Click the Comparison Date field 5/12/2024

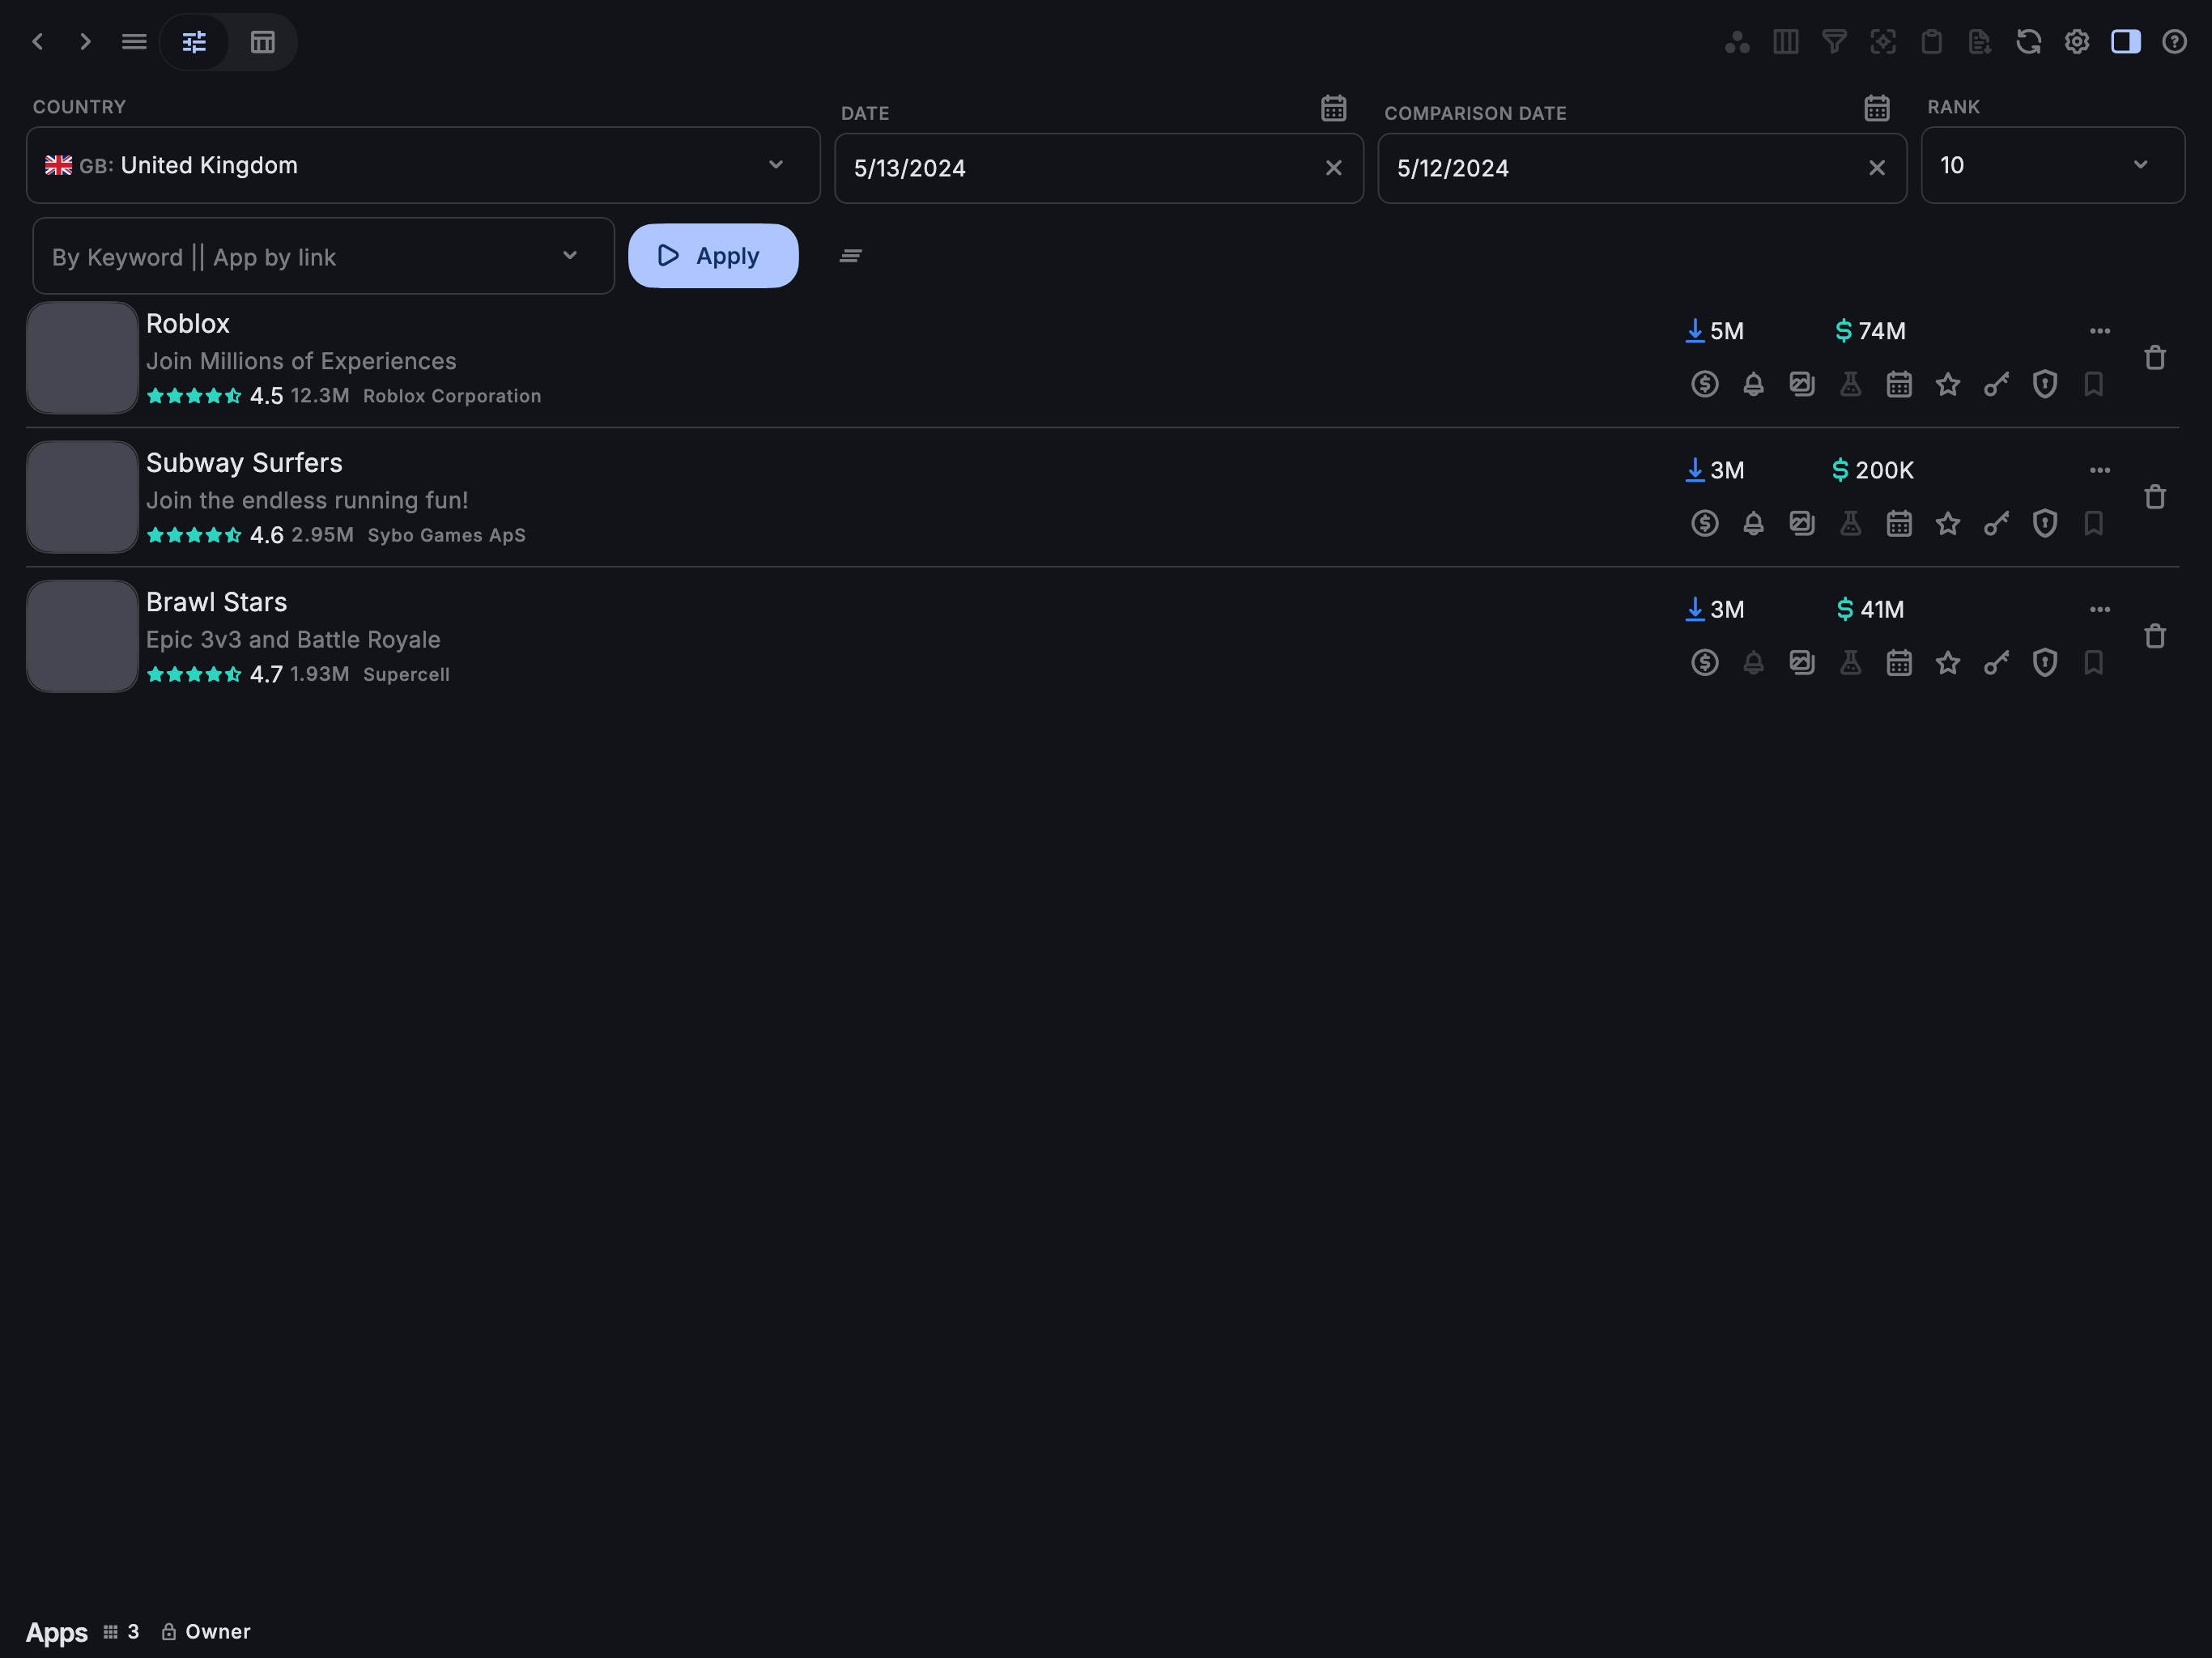(x=1642, y=168)
